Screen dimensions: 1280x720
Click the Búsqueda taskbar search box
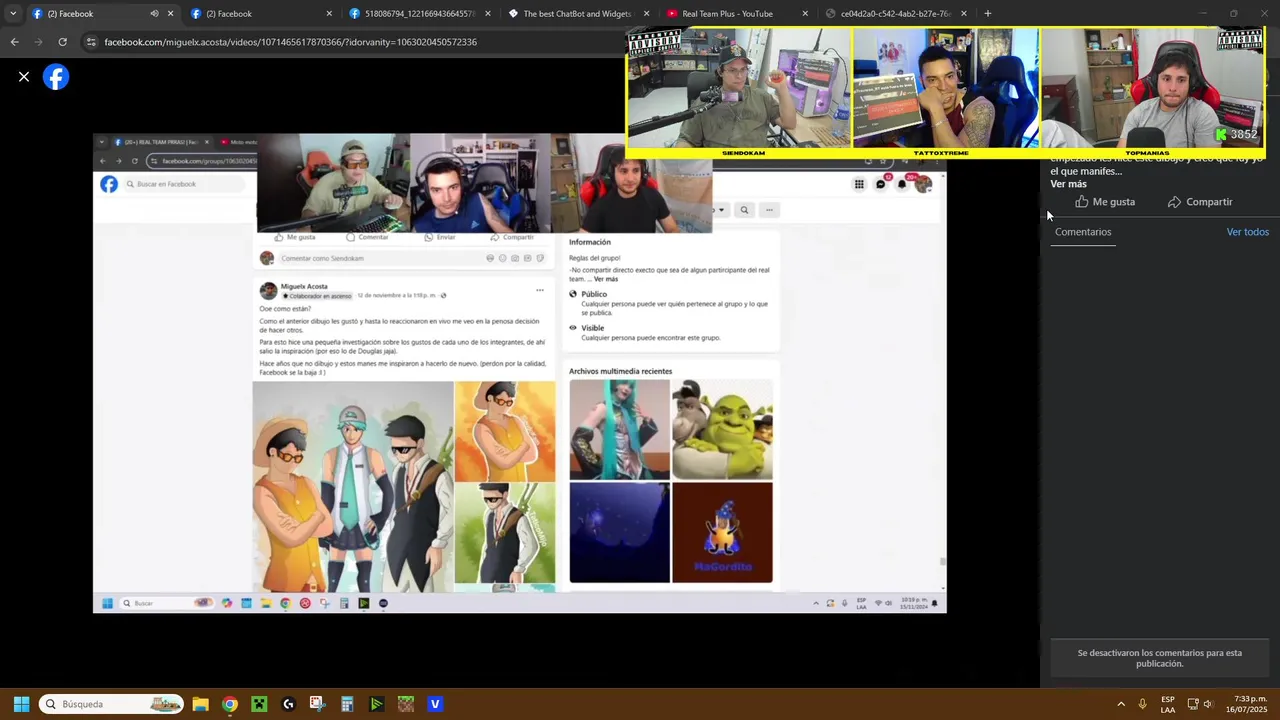111,704
